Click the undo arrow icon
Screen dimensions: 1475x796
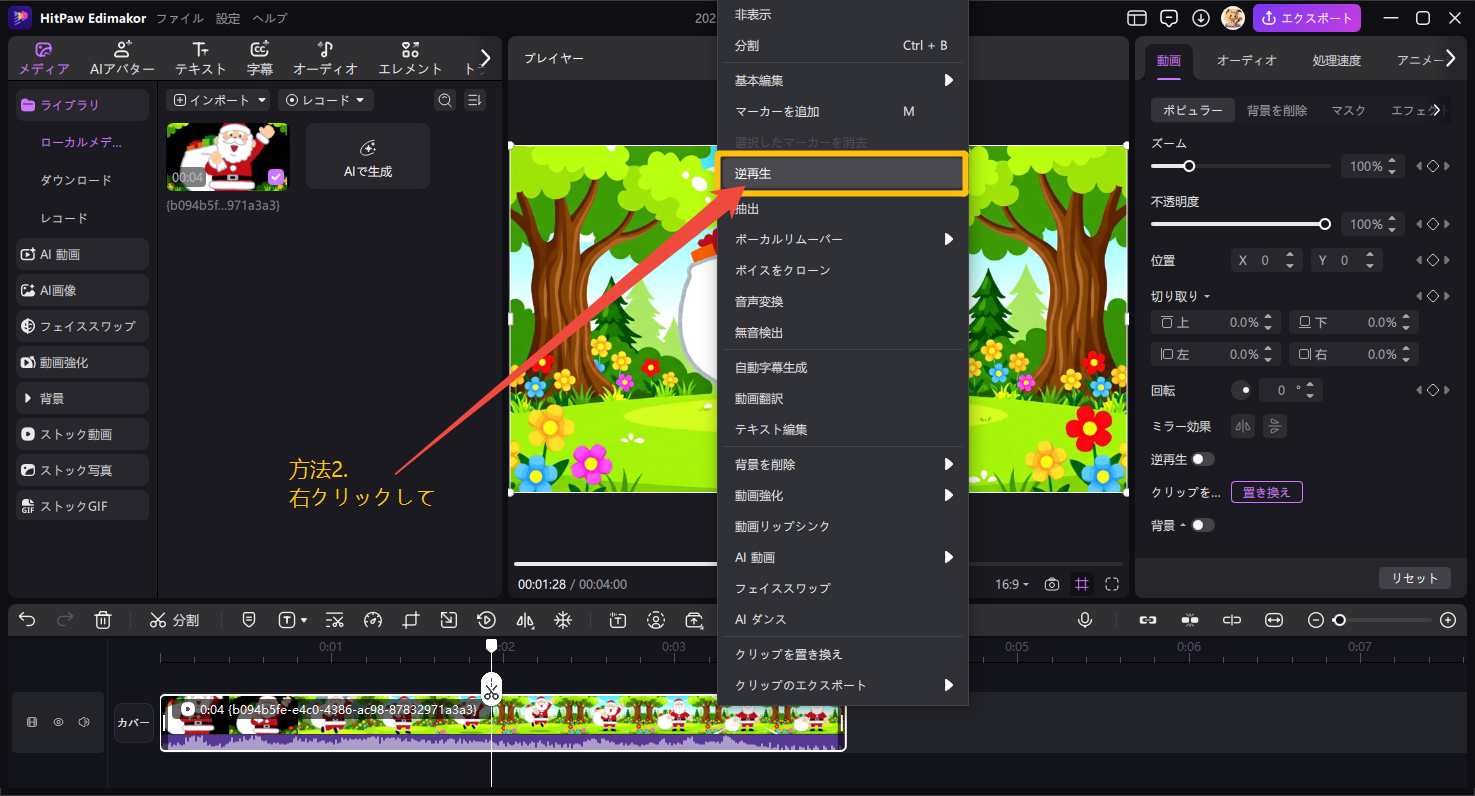[x=27, y=620]
